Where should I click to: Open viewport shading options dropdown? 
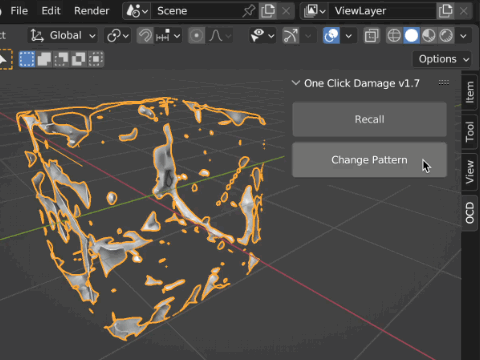coord(463,35)
